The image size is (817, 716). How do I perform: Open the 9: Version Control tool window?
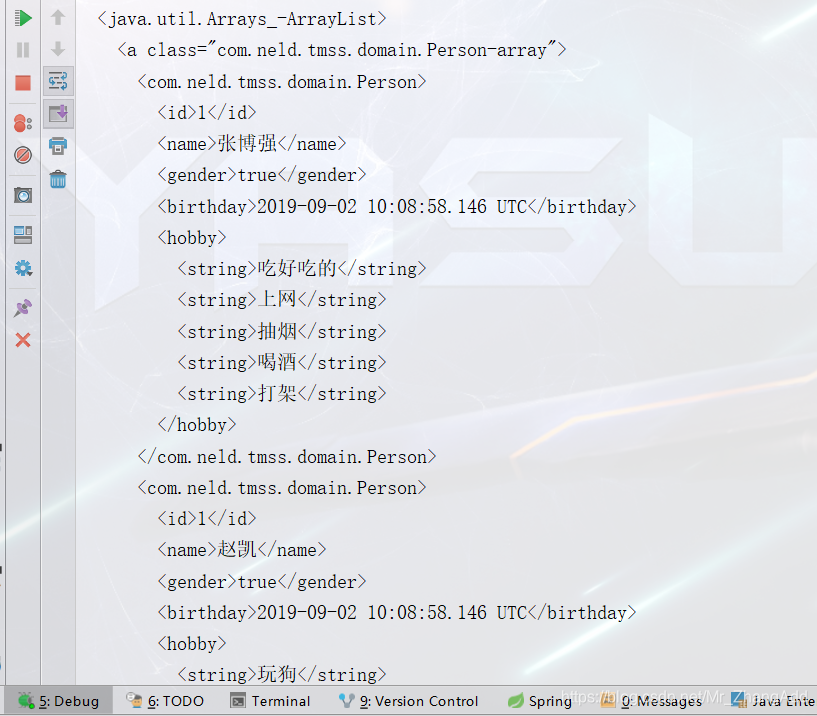(408, 700)
